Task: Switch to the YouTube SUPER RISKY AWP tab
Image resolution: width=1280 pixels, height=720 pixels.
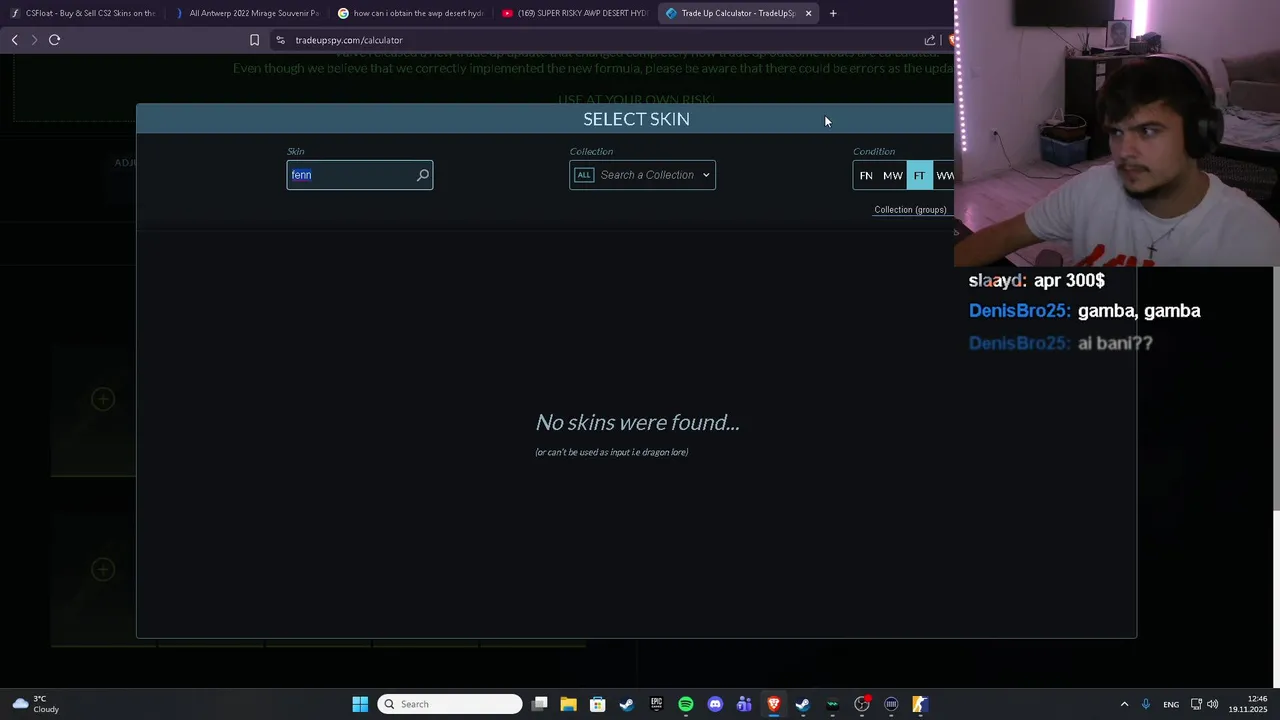Action: 575,13
